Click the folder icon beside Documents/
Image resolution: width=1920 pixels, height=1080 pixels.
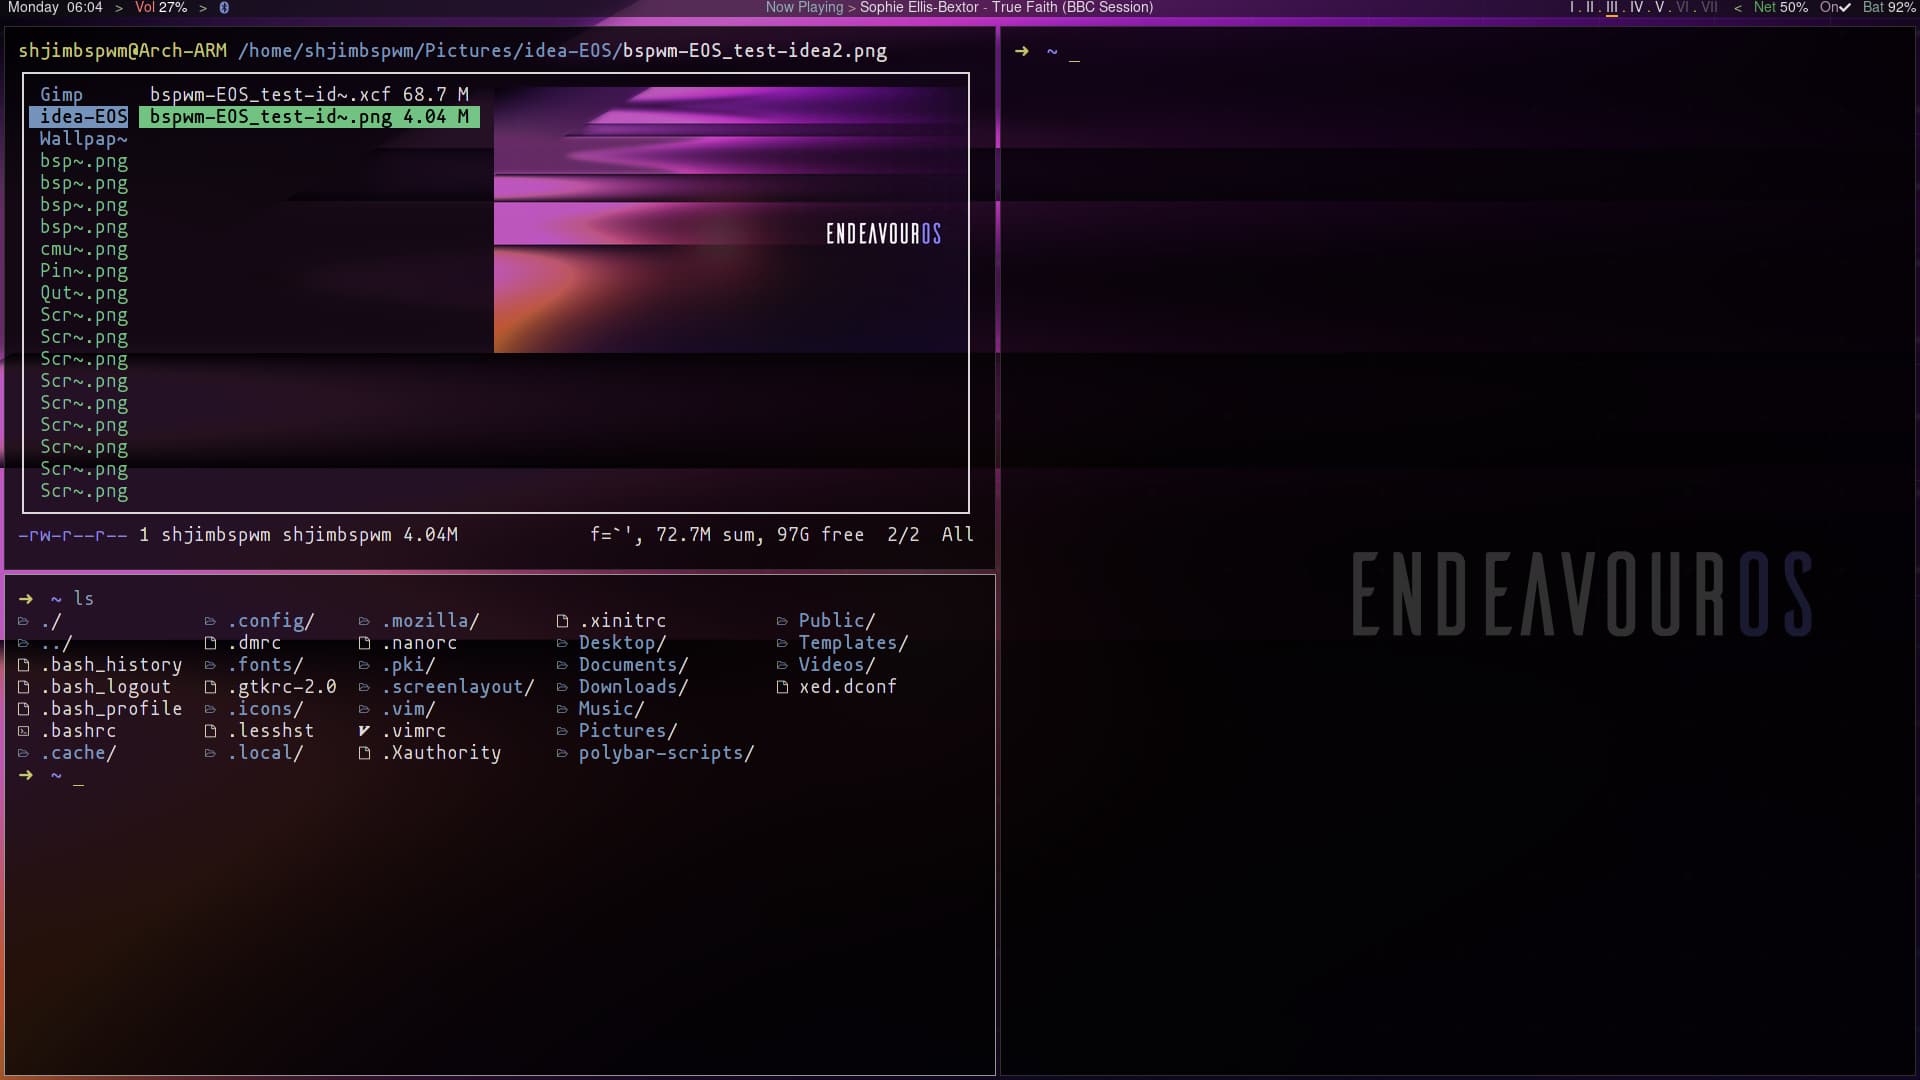click(562, 665)
